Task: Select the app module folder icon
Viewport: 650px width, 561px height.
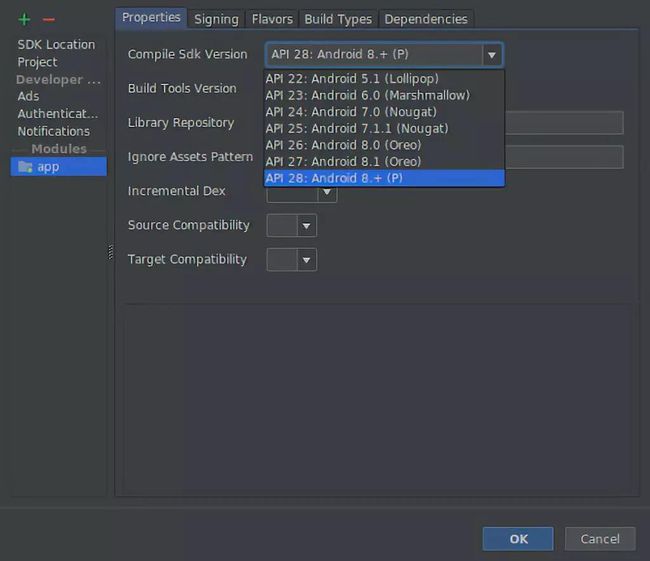Action: pyautogui.click(x=25, y=167)
